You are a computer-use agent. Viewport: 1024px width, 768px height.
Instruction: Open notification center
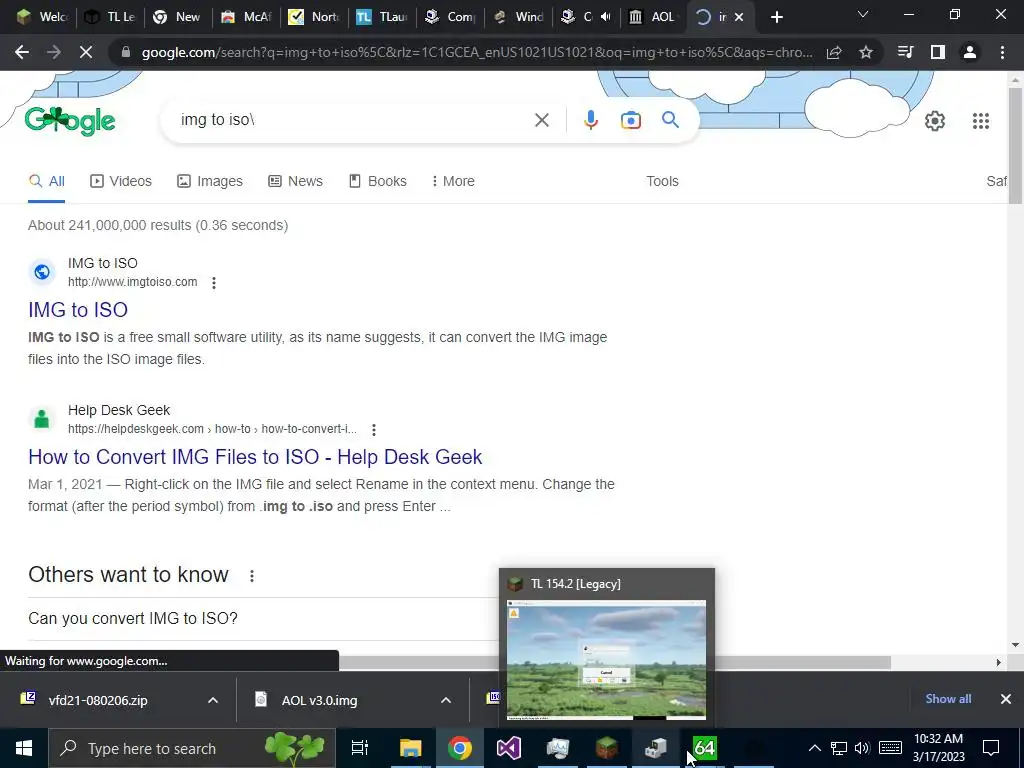pyautogui.click(x=991, y=748)
